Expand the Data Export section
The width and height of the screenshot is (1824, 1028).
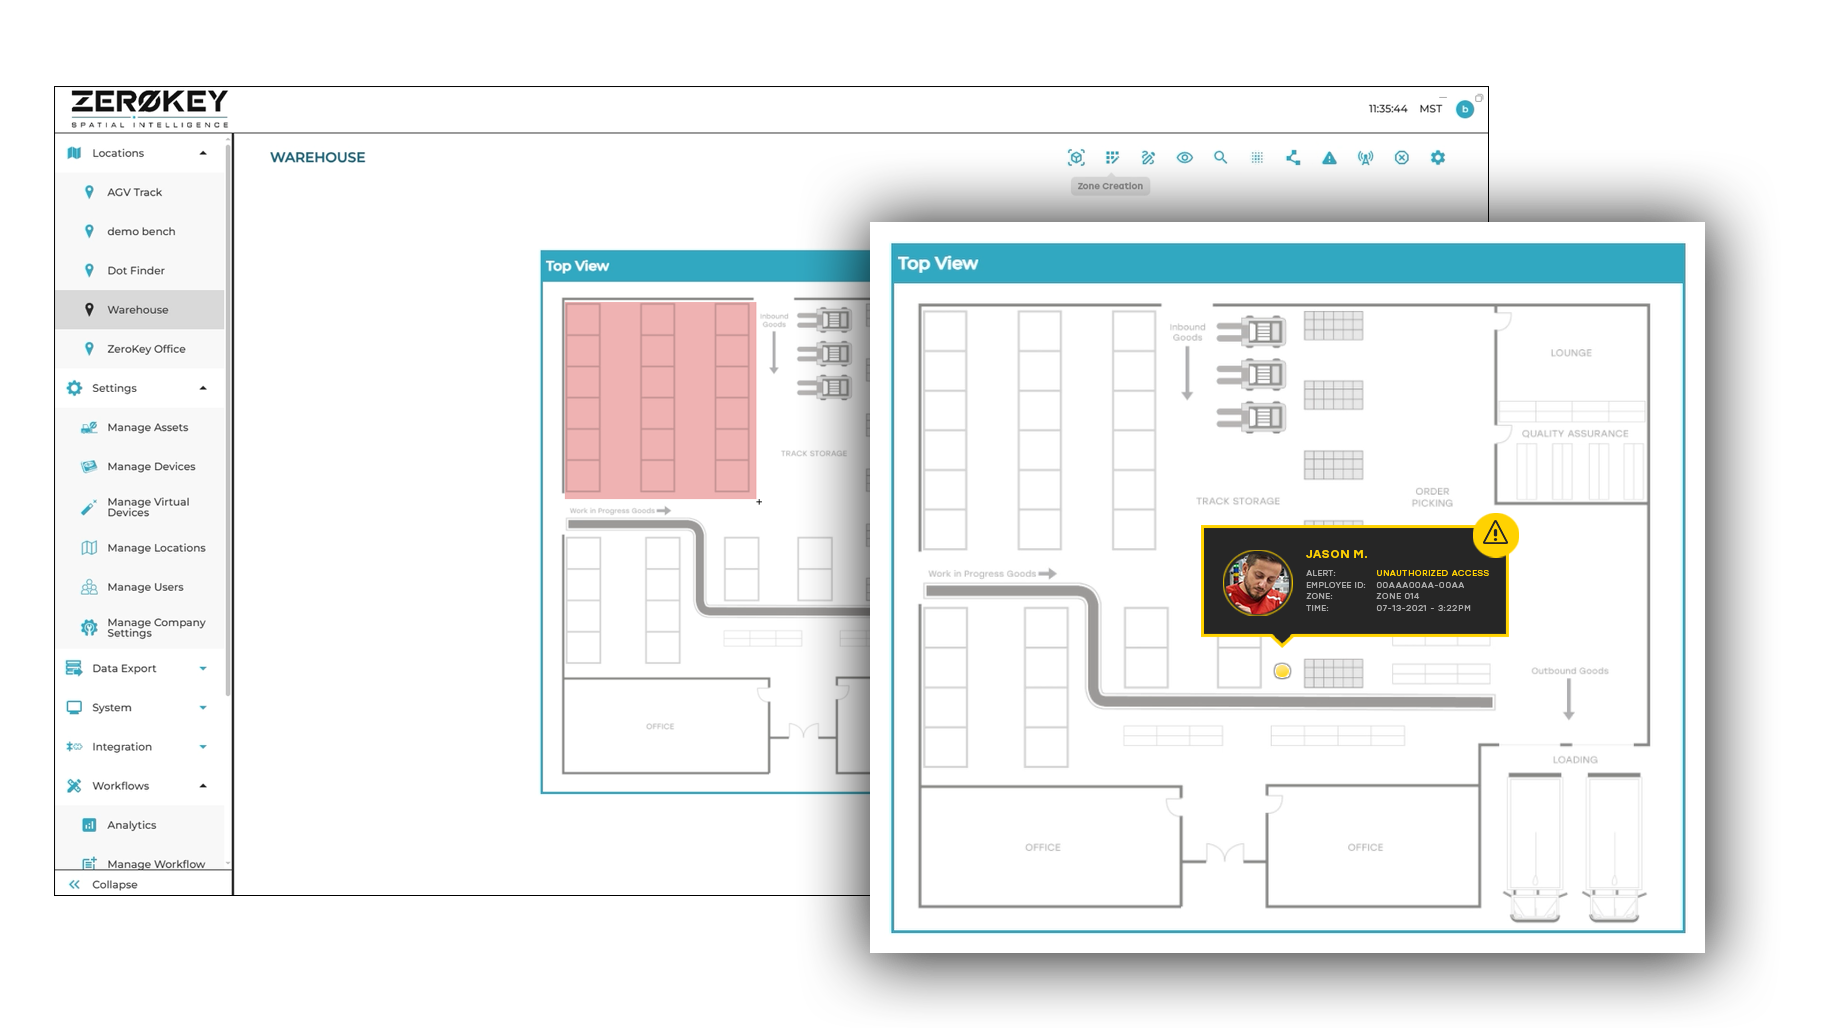tap(203, 668)
